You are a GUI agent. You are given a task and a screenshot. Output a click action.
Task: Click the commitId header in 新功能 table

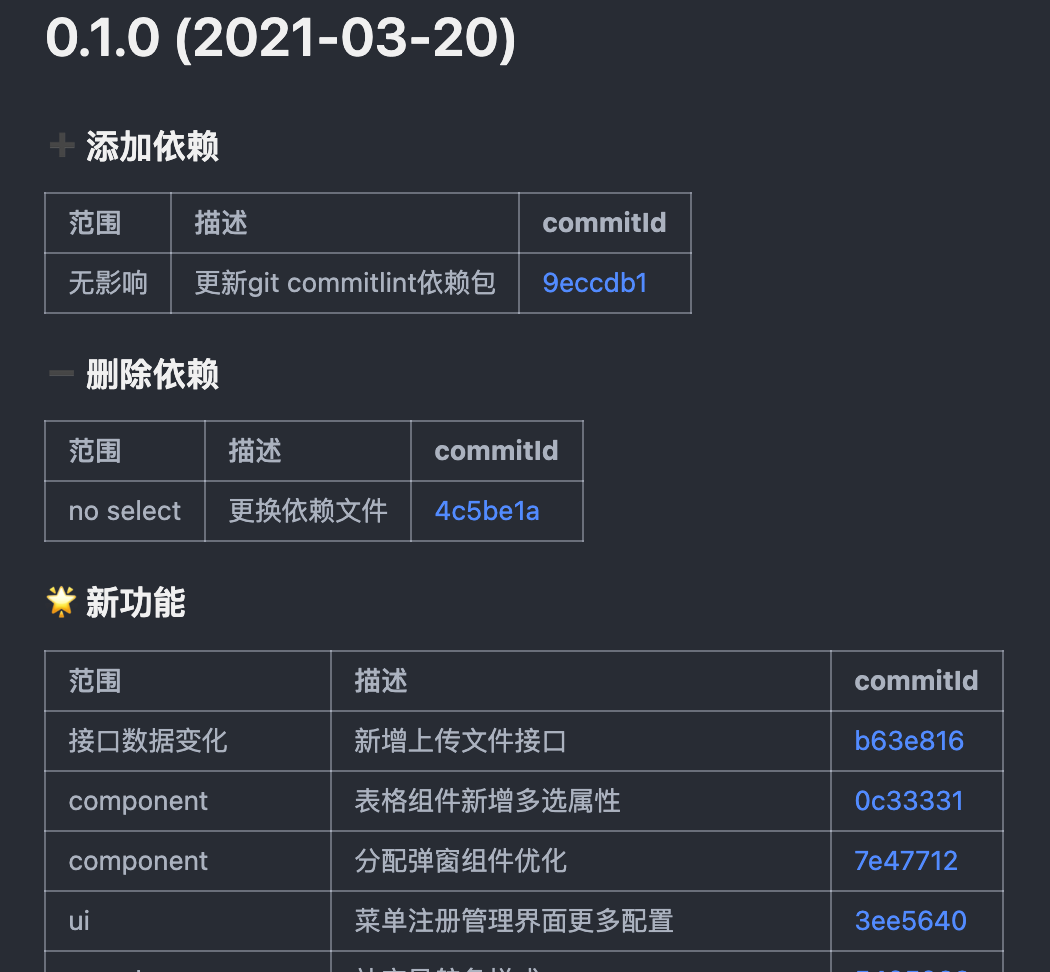(917, 681)
